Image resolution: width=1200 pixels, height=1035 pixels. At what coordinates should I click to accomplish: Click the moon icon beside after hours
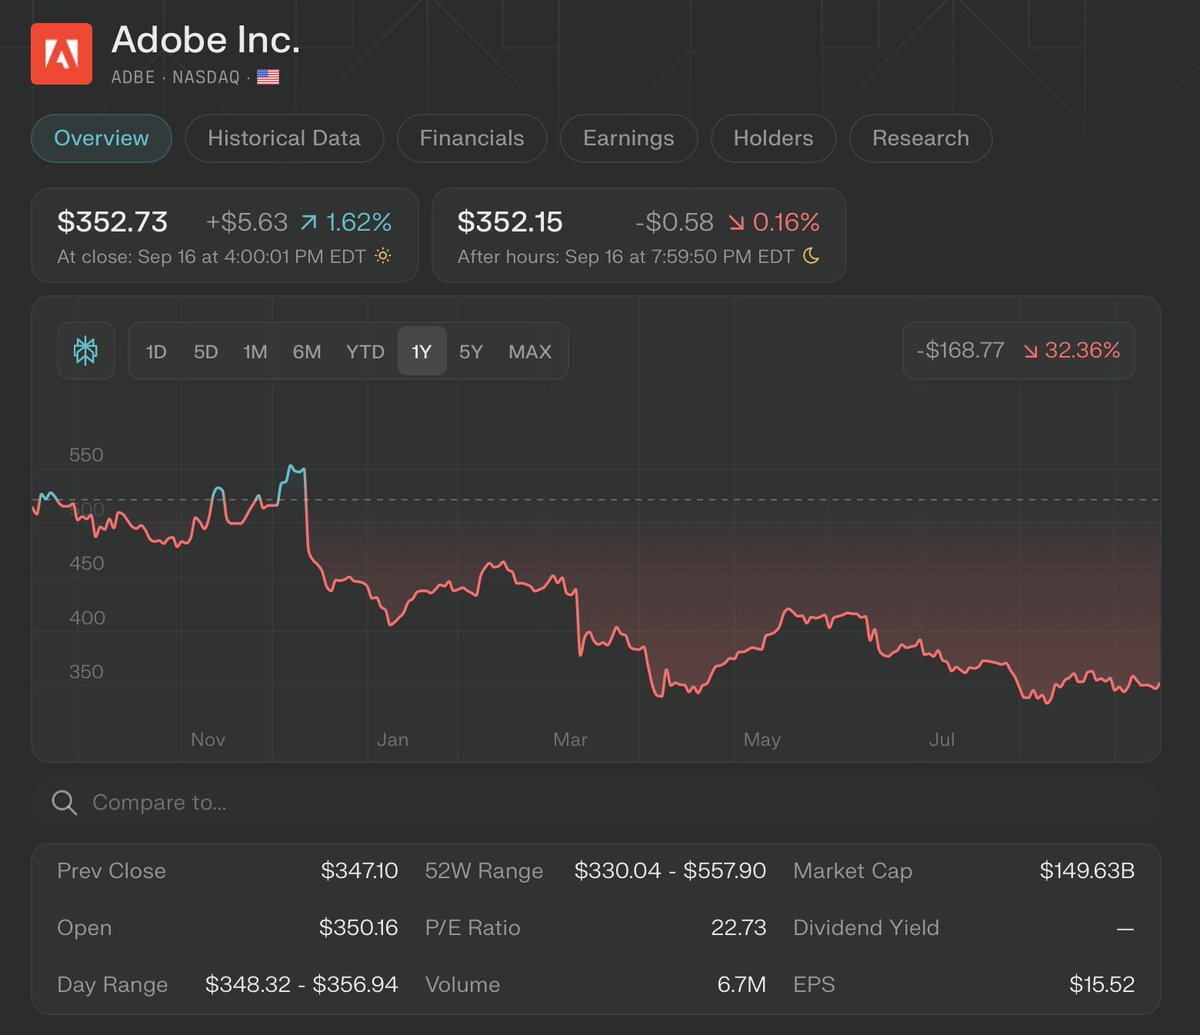point(811,256)
